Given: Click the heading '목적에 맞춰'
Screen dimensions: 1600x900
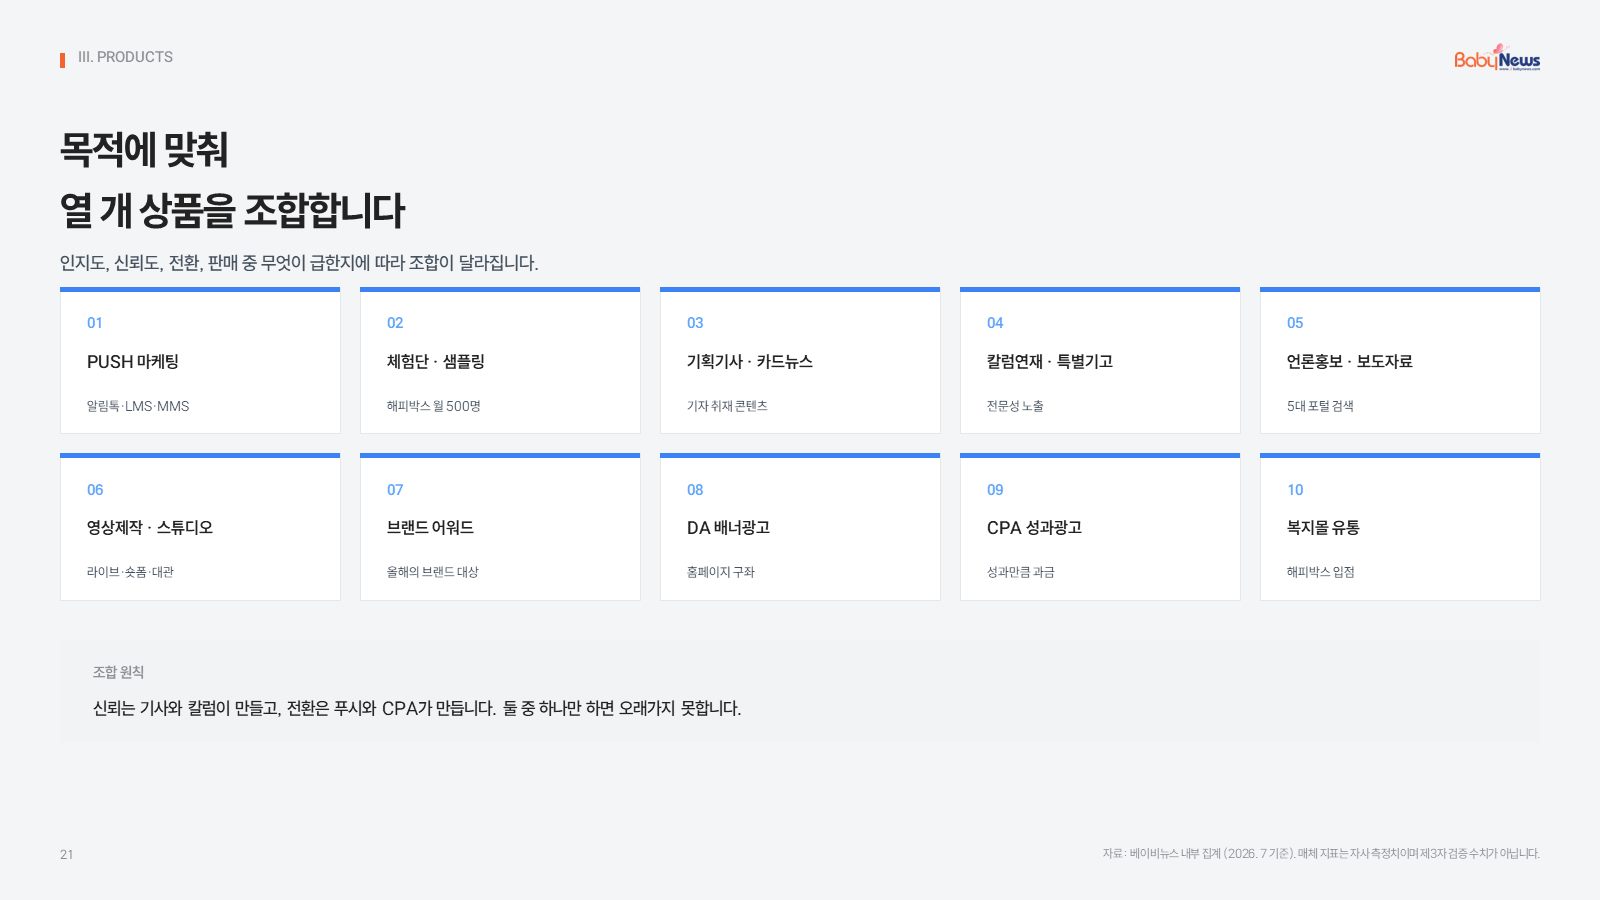Looking at the screenshot, I should (x=144, y=150).
